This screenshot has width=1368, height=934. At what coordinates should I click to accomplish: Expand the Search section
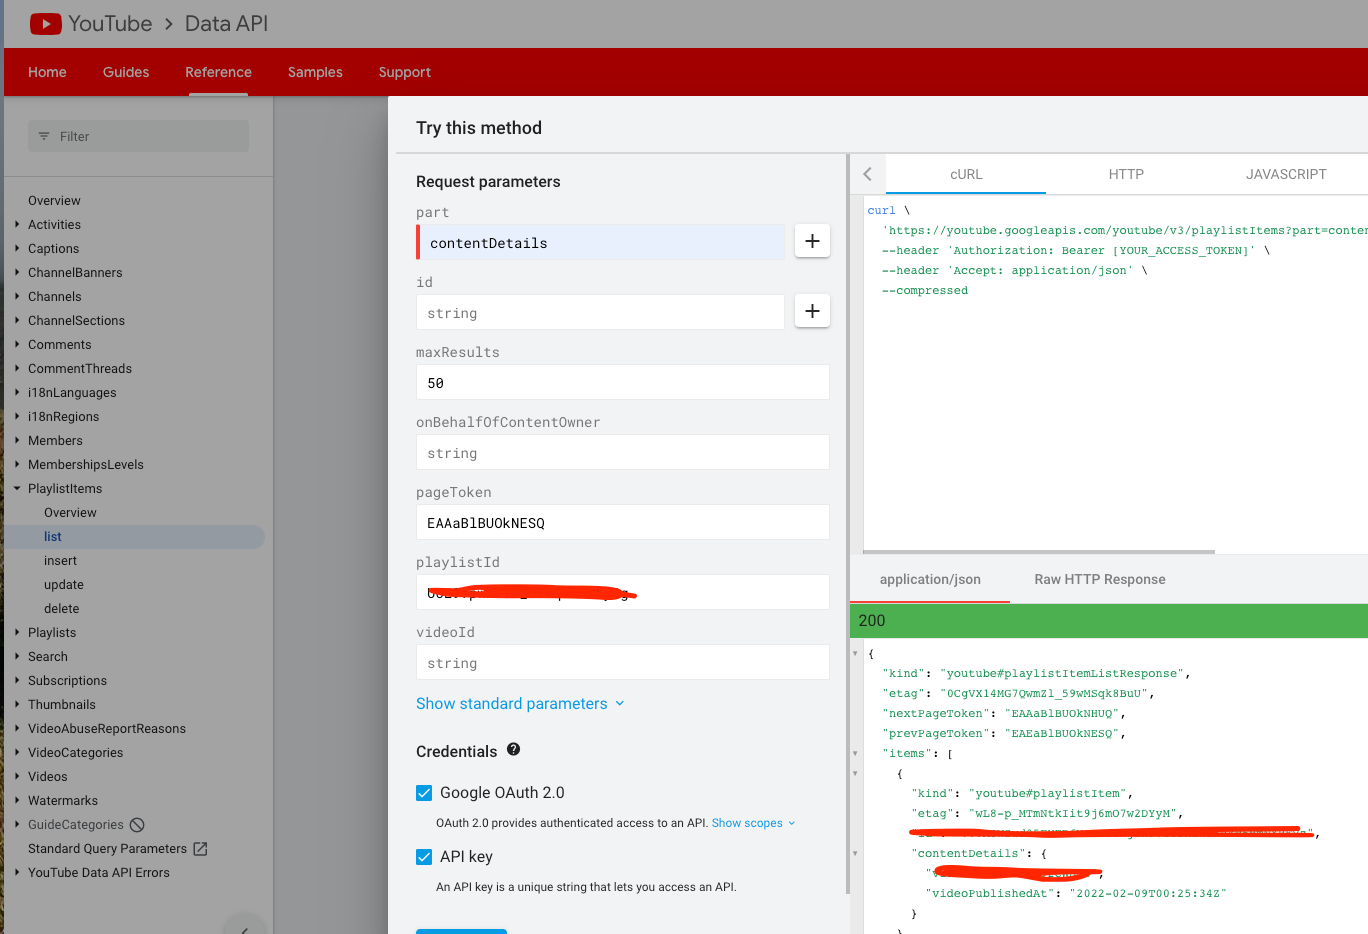pyautogui.click(x=17, y=657)
